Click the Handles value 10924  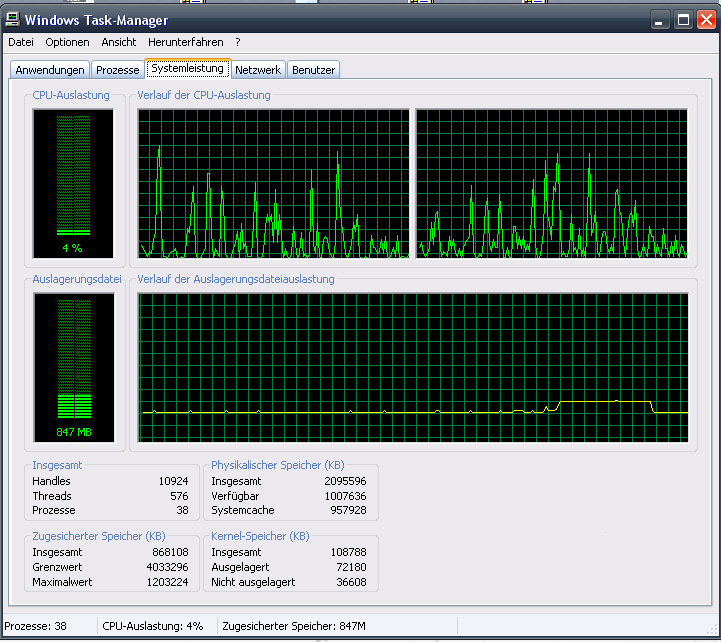click(x=173, y=481)
